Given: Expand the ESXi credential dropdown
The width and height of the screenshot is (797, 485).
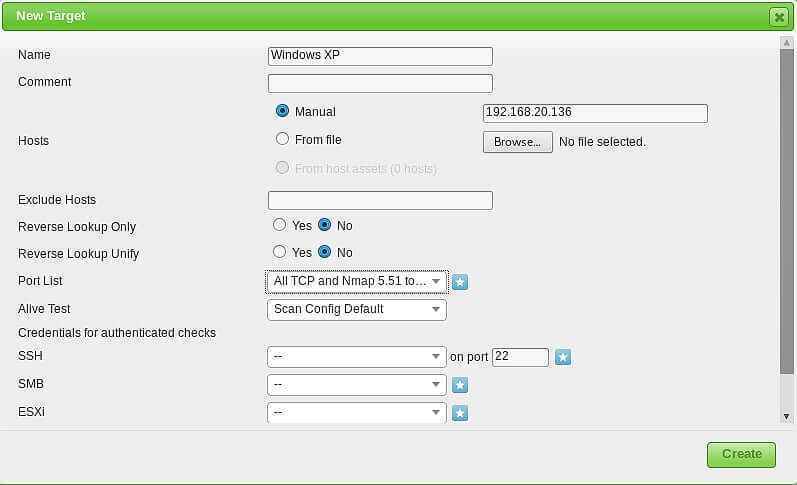Looking at the screenshot, I should [357, 413].
